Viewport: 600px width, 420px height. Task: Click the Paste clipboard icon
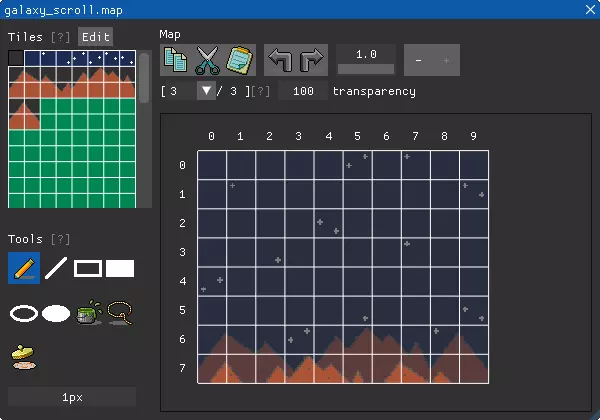[240, 60]
